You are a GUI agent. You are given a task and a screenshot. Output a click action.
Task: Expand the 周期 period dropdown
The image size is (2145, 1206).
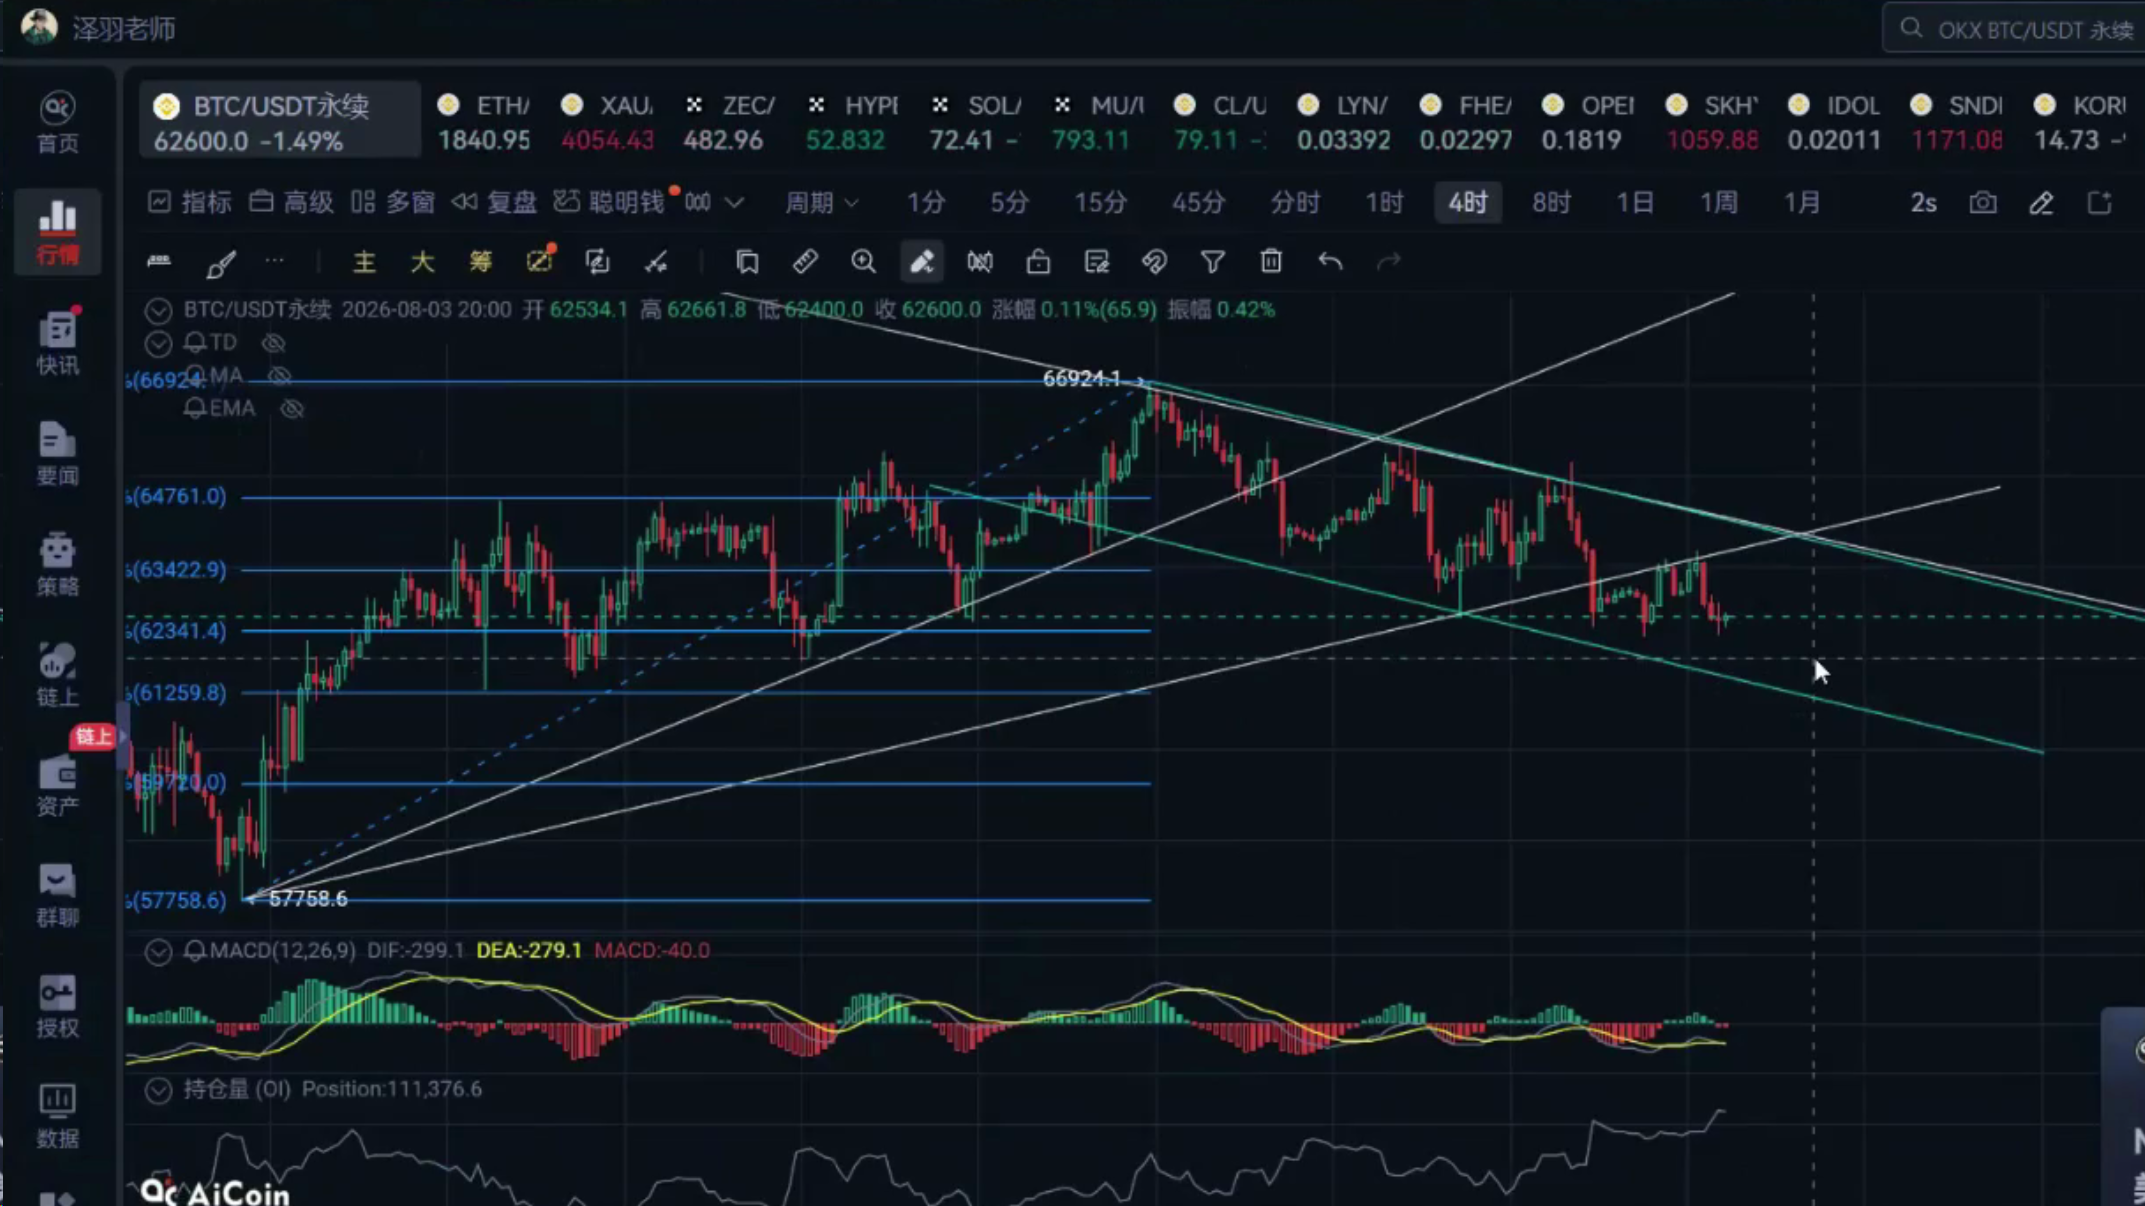(821, 203)
